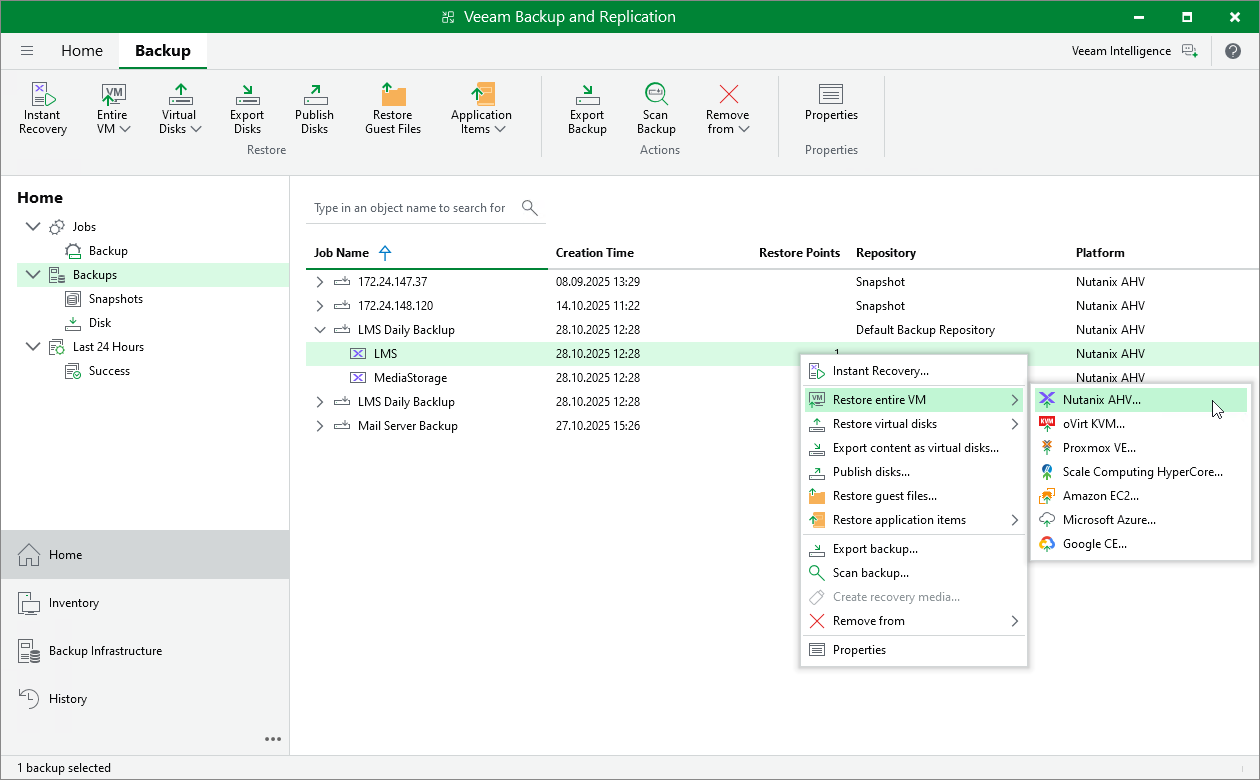The width and height of the screenshot is (1260, 780).
Task: Choose Nutanix AHV from the submenu
Action: (1101, 400)
